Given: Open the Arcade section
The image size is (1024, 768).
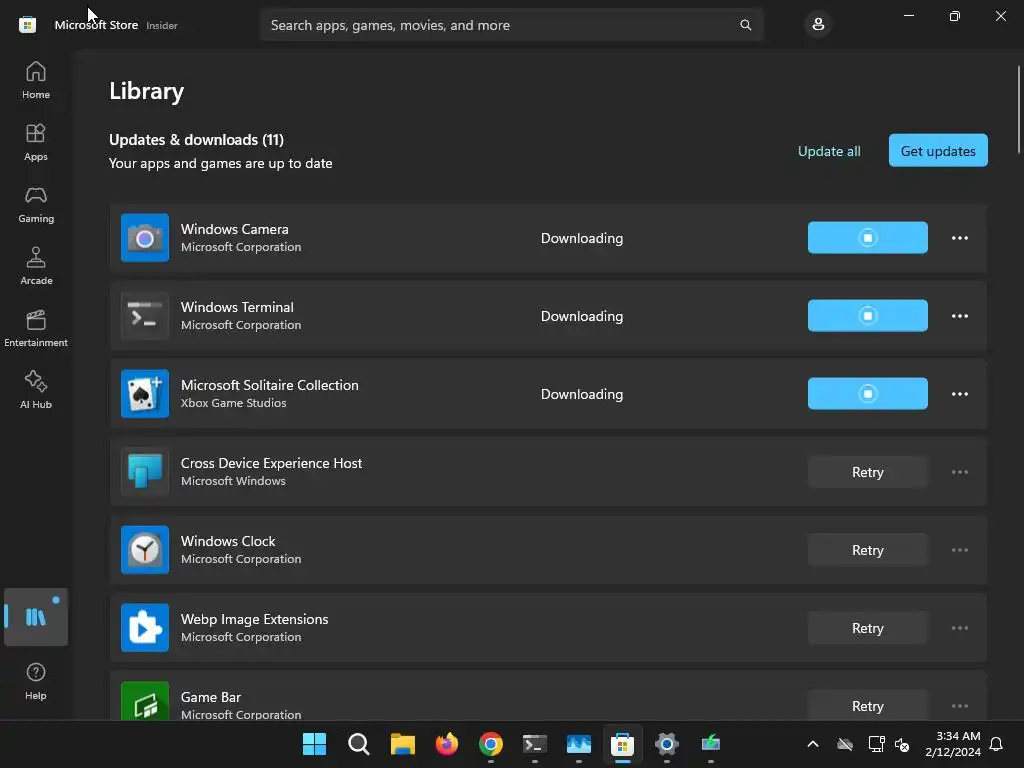Looking at the screenshot, I should click(x=36, y=266).
